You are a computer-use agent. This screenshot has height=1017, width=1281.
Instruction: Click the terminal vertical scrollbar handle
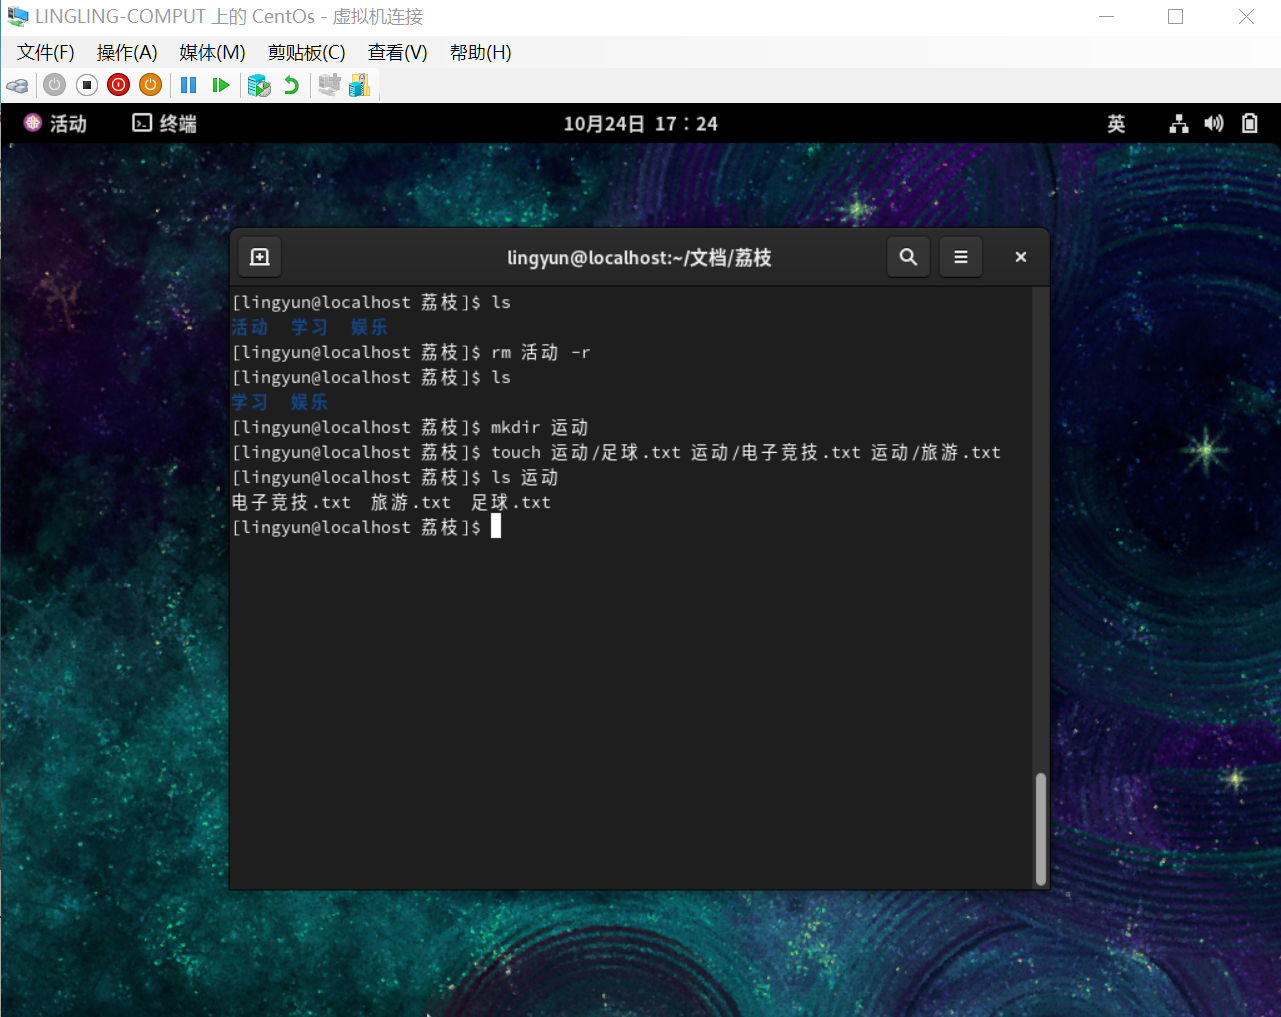[x=1041, y=829]
